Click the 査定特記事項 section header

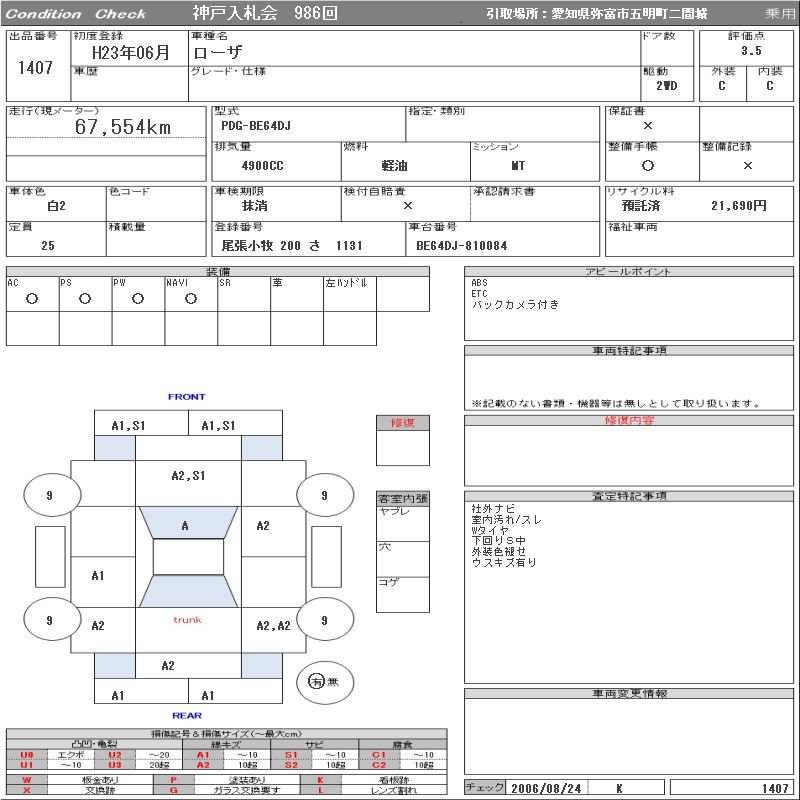coord(630,496)
